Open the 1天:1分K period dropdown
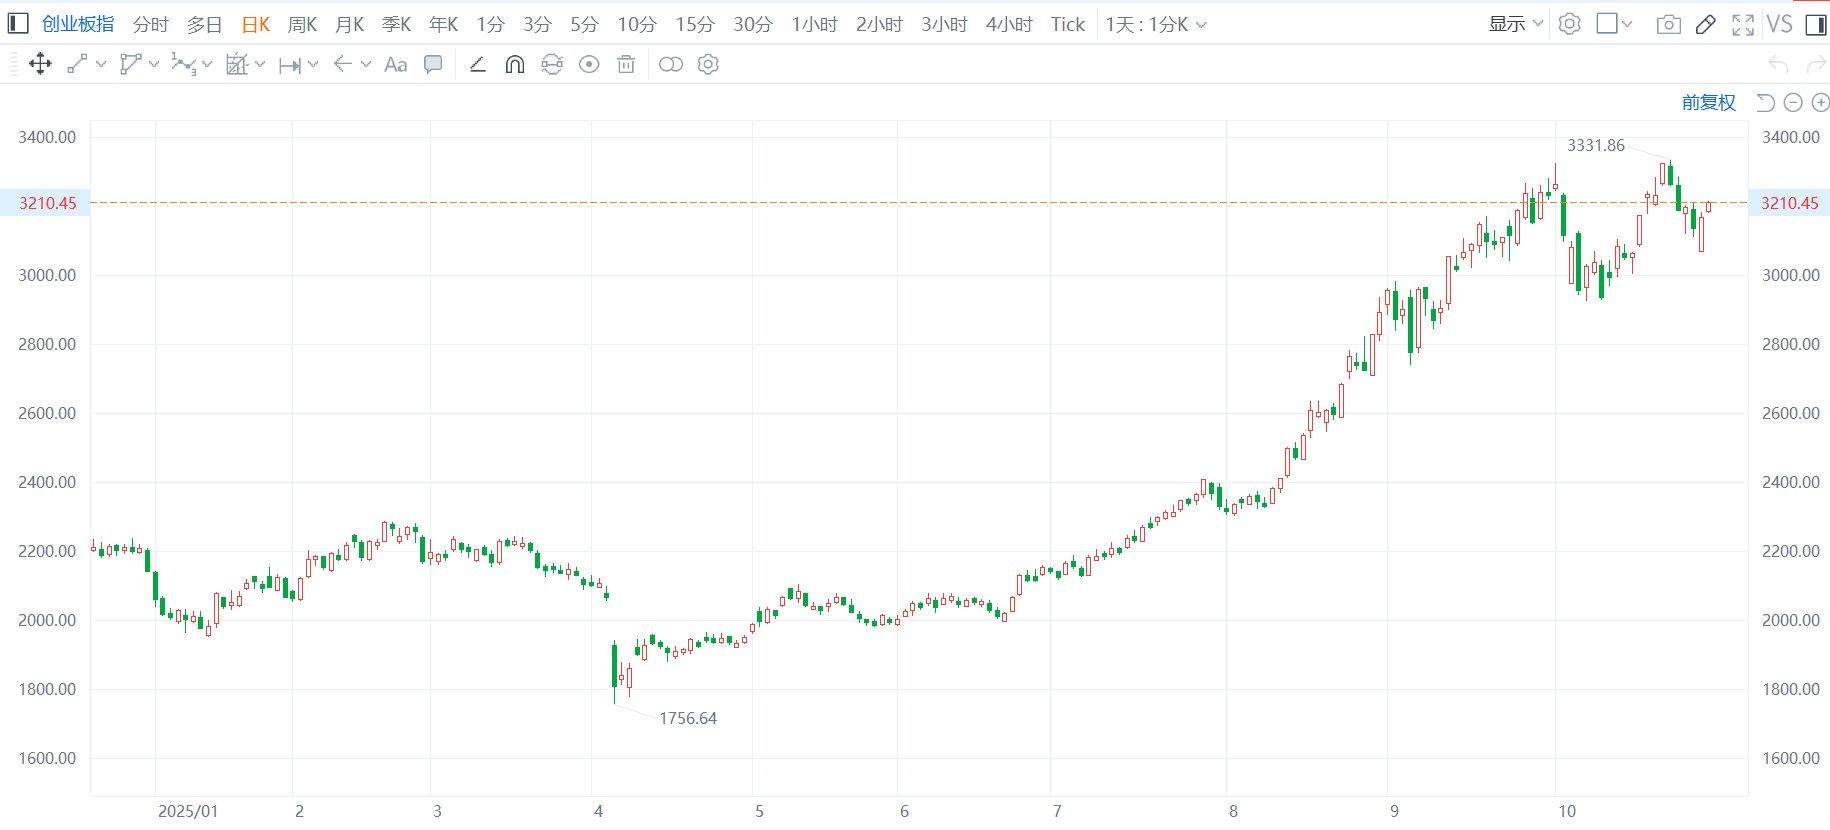The width and height of the screenshot is (1830, 830). coord(1155,25)
